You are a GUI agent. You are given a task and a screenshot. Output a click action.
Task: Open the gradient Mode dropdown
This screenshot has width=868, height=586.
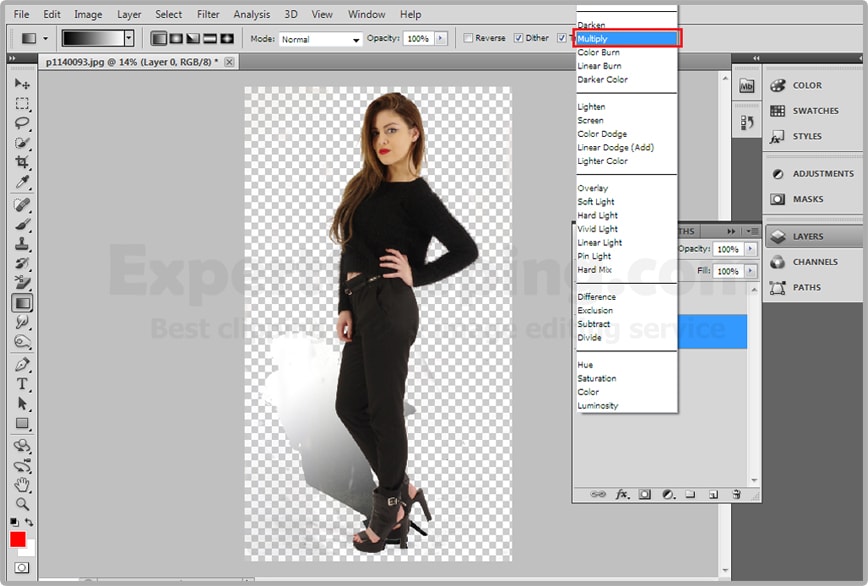click(320, 39)
